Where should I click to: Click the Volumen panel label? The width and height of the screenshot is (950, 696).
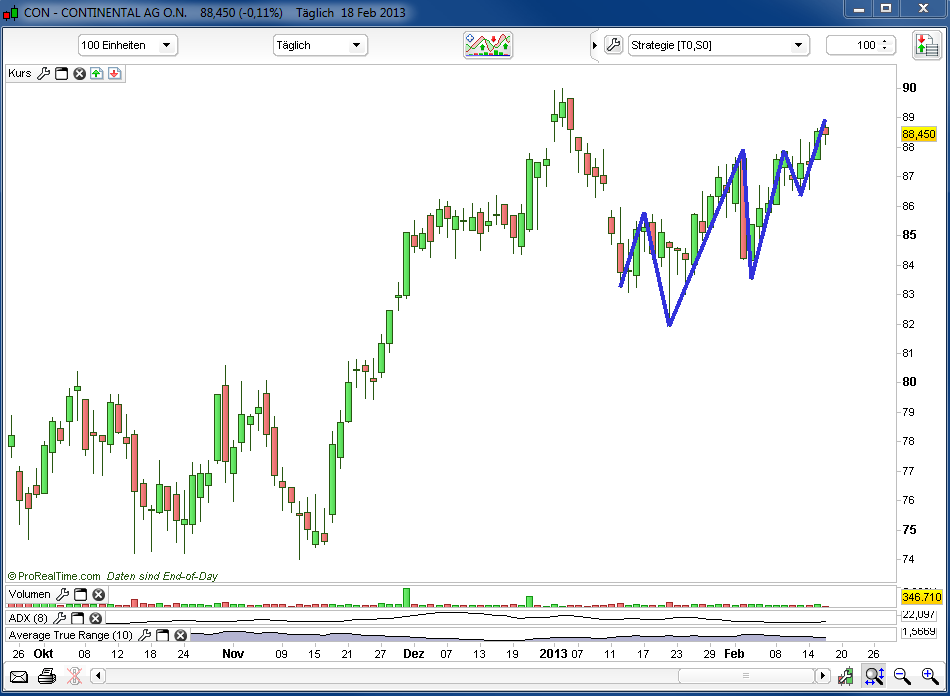click(x=30, y=594)
